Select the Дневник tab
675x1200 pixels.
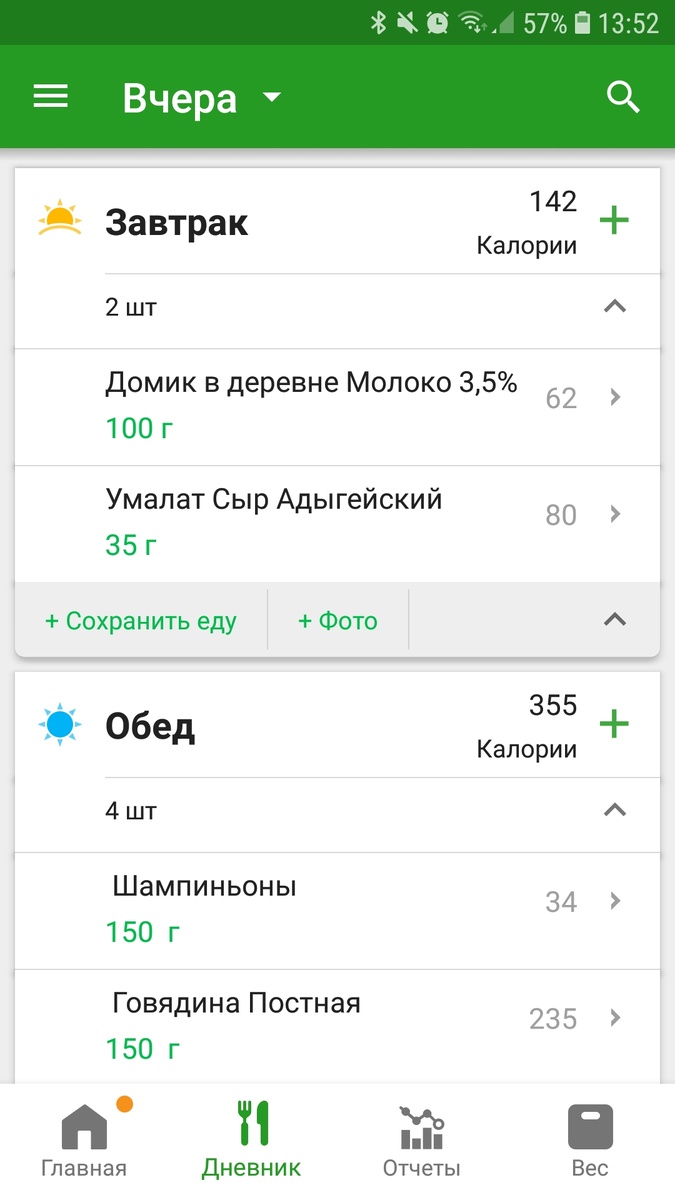tap(252, 1135)
